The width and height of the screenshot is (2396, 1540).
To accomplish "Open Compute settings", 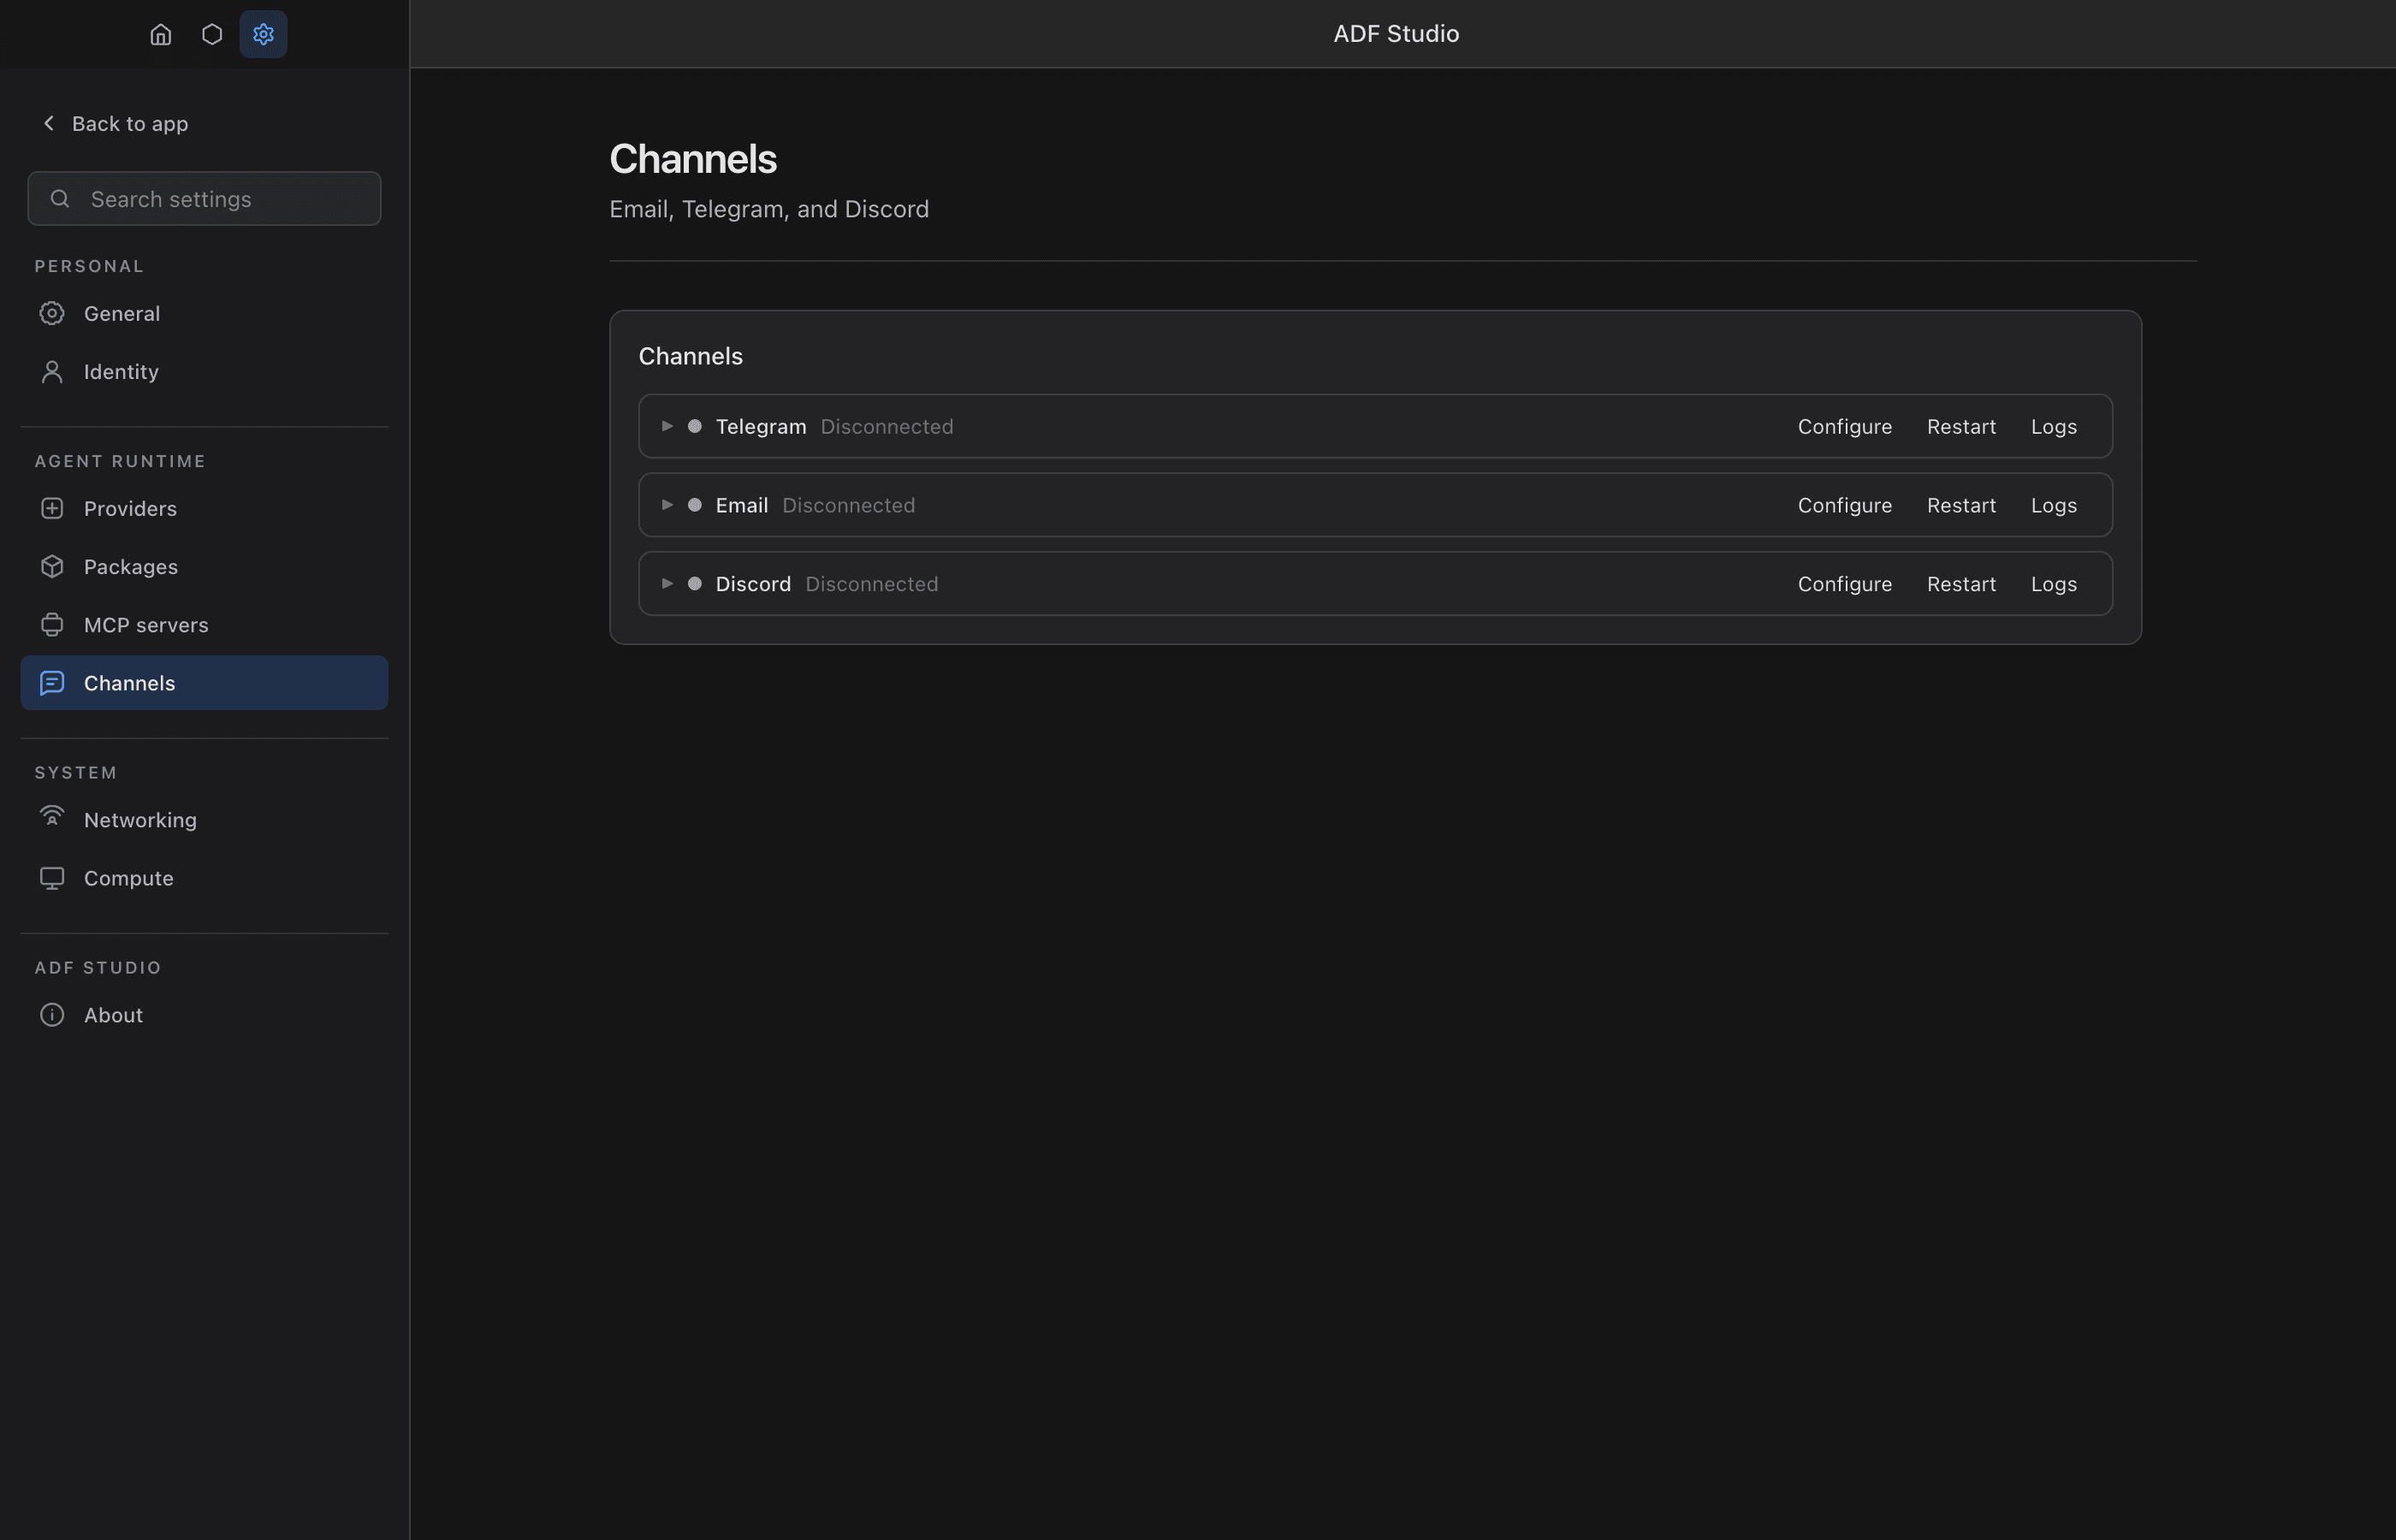I will point(204,878).
